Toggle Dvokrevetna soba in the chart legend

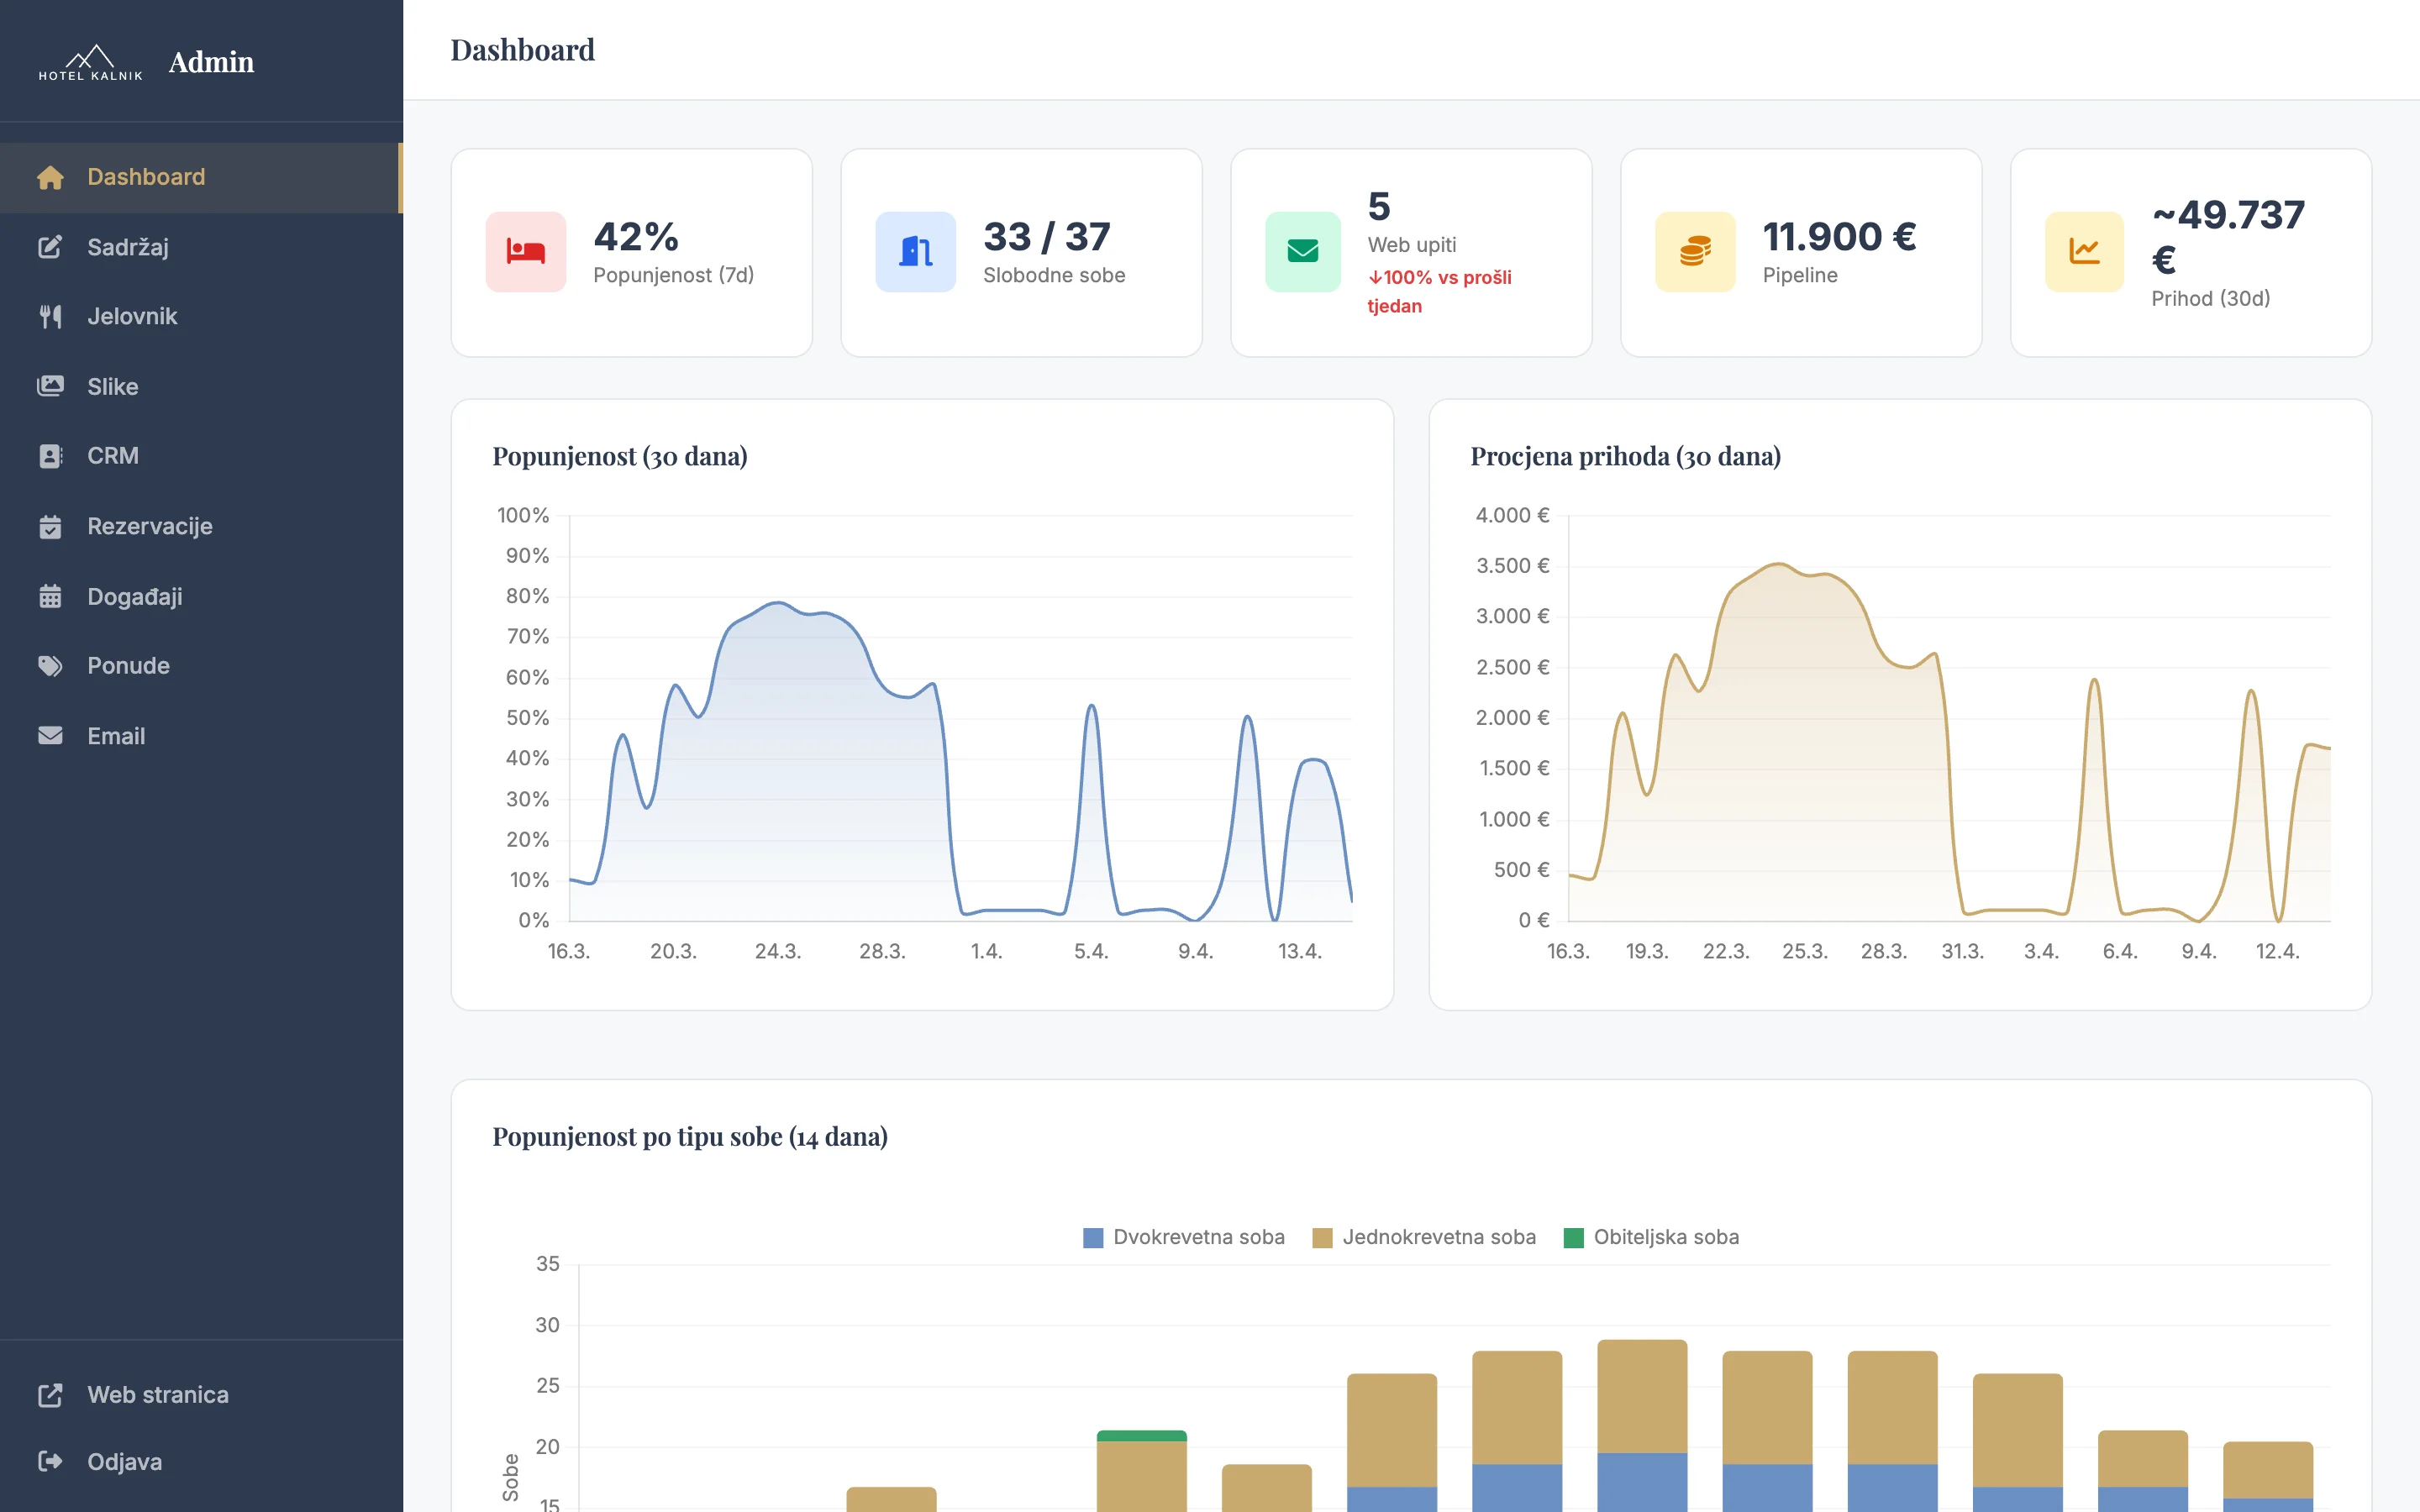click(1184, 1237)
